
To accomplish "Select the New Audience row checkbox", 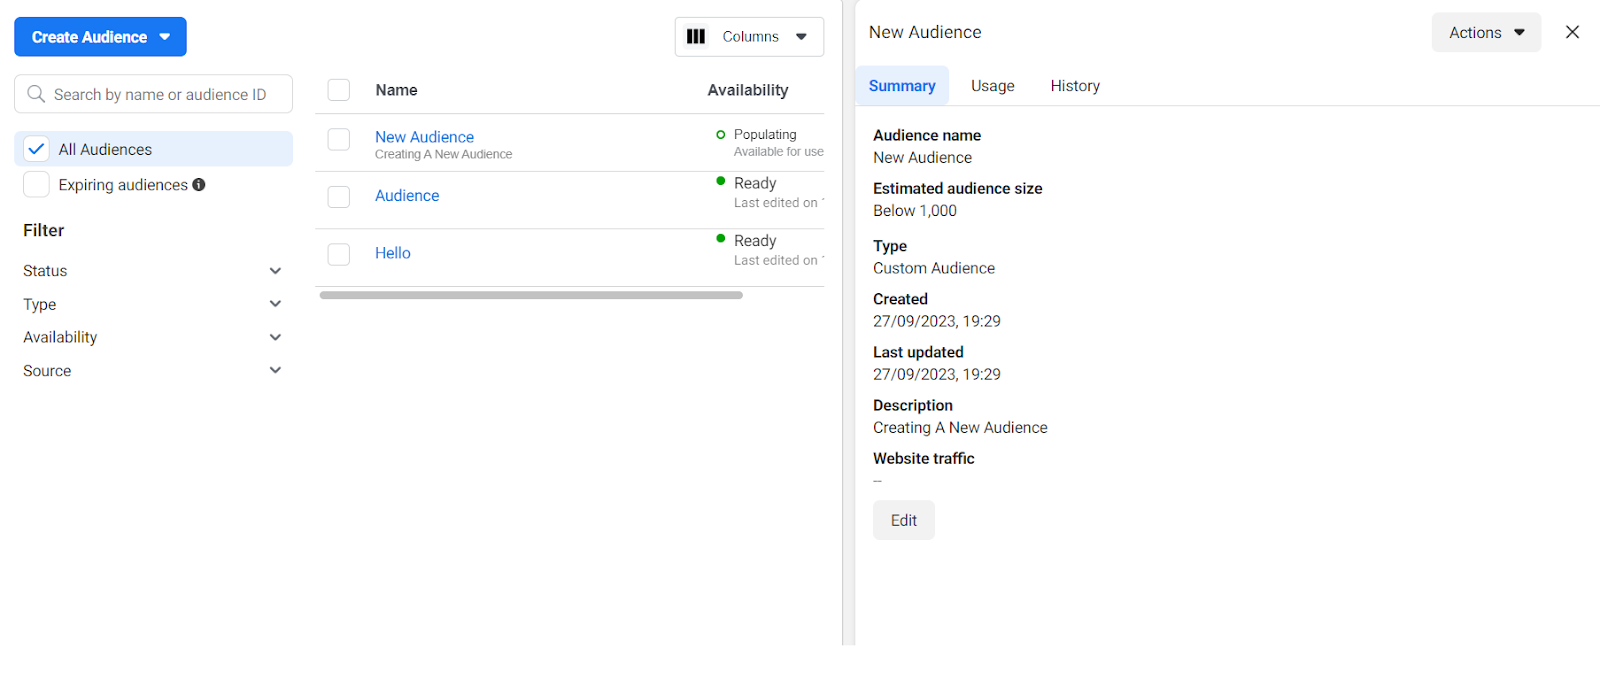I will [339, 139].
